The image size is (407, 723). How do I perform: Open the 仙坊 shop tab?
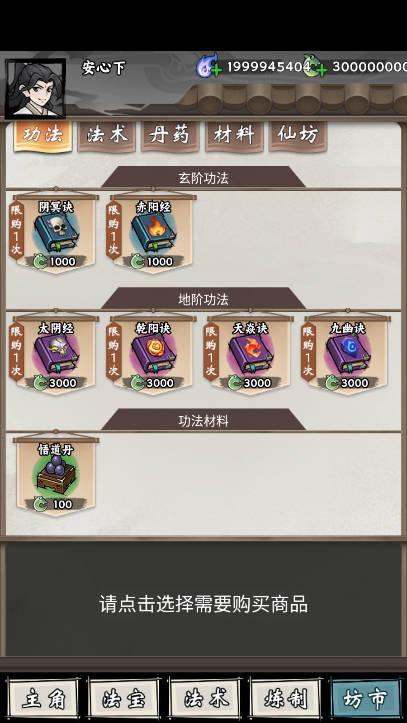coord(298,136)
